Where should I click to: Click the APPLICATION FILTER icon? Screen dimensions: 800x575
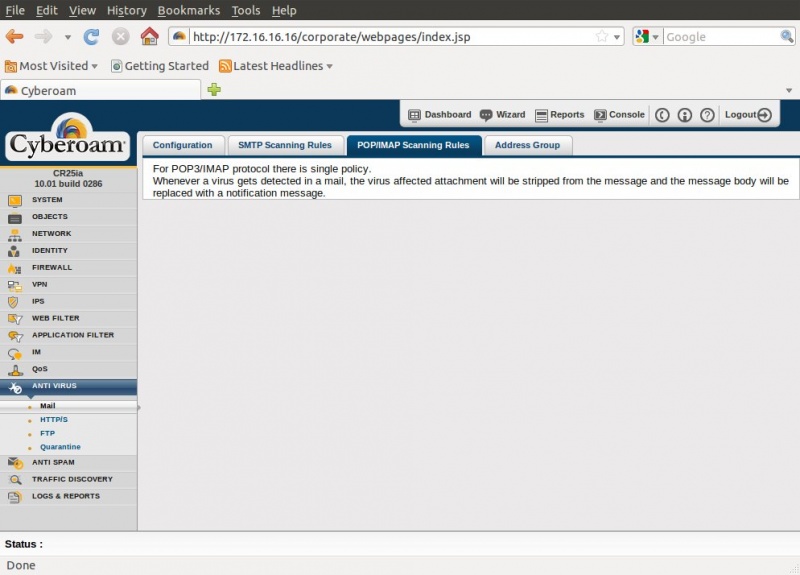pyautogui.click(x=15, y=336)
